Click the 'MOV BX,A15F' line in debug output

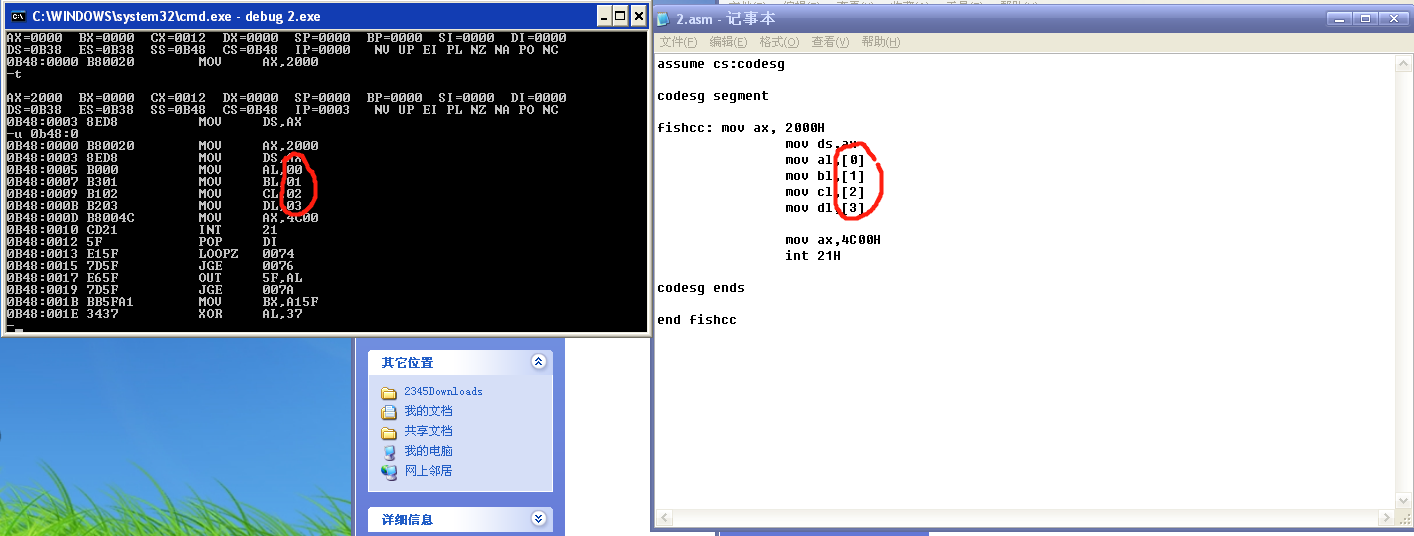coord(162,302)
